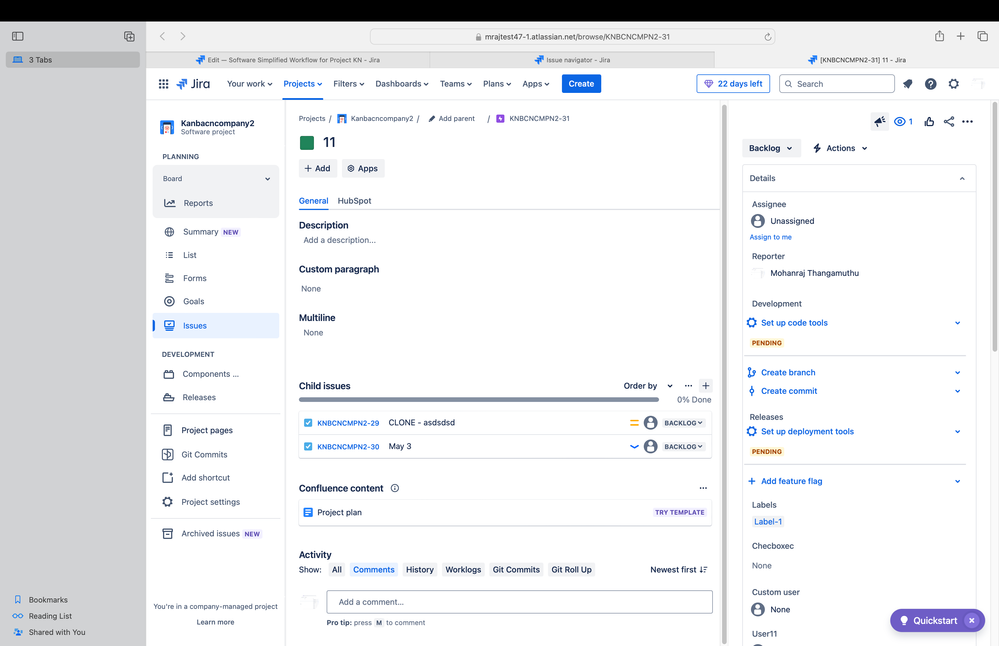Click Confluence content info icon
The width and height of the screenshot is (999, 646).
click(394, 488)
